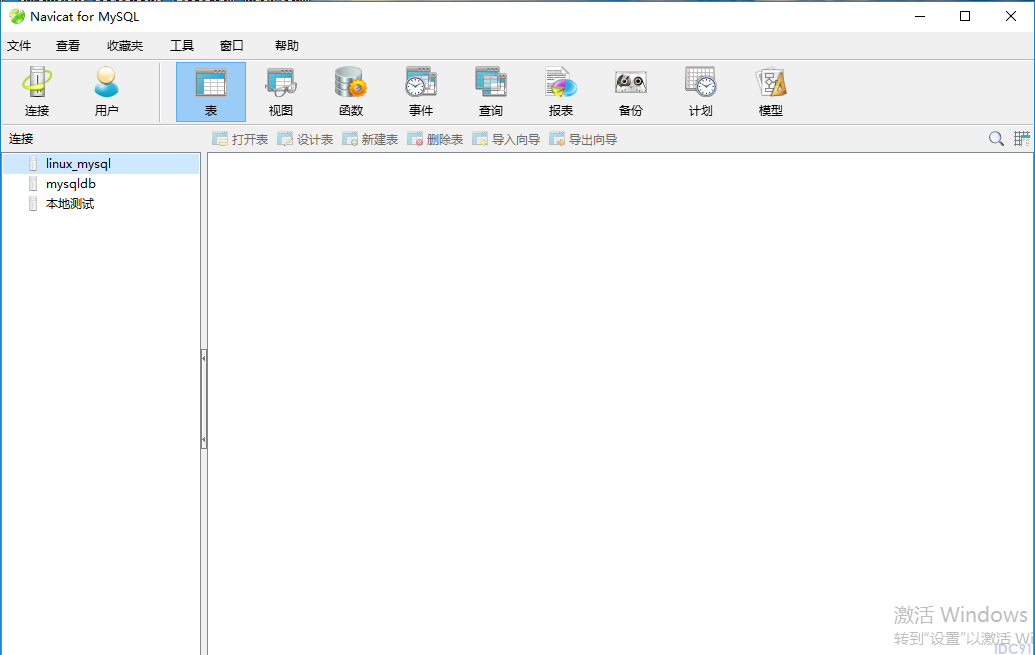Viewport: 1035px width, 655px height.
Task: Collapse the connection pane via splitter handle
Action: click(x=204, y=399)
